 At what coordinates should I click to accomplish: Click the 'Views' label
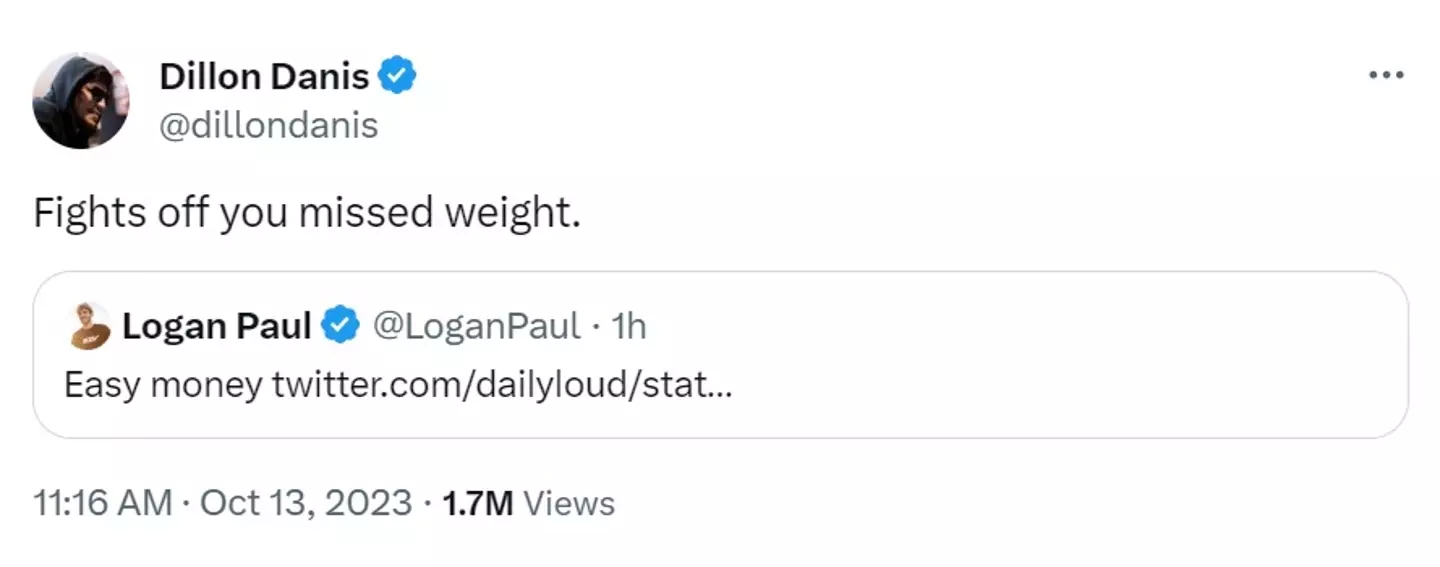[x=569, y=503]
